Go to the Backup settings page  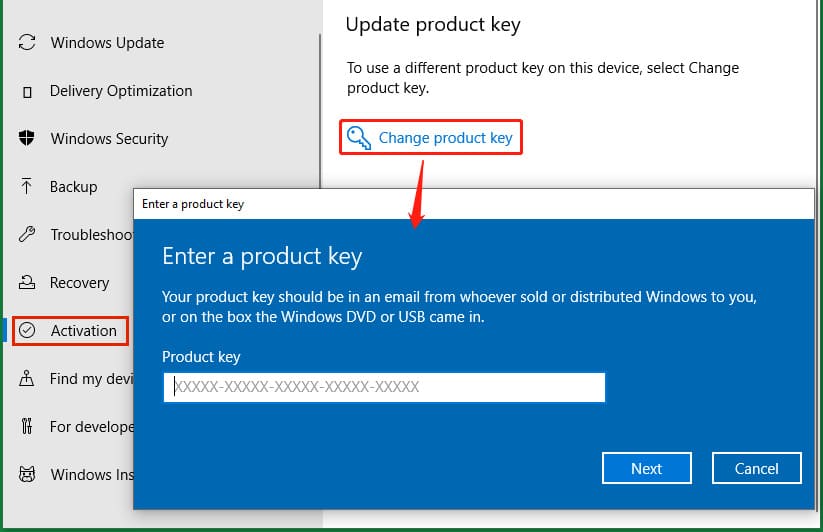click(74, 187)
